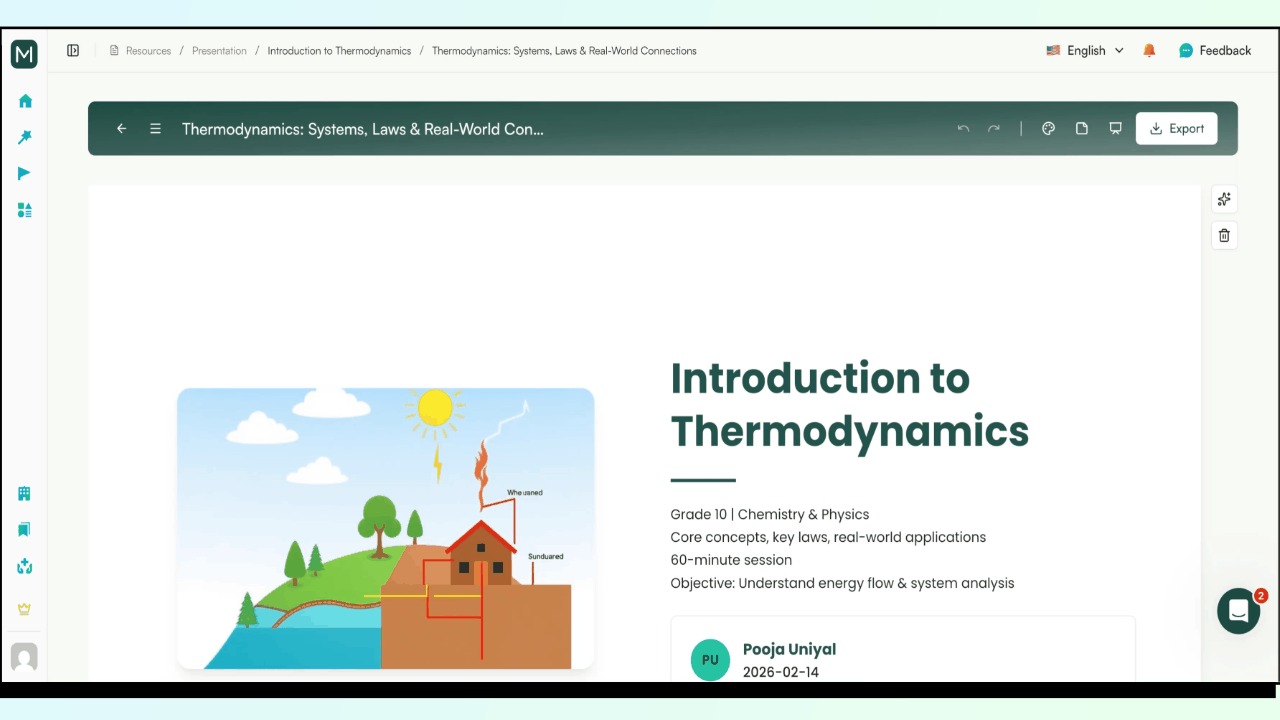Viewport: 1280px width, 720px height.
Task: Open the presentations play icon in sidebar
Action: 24,173
